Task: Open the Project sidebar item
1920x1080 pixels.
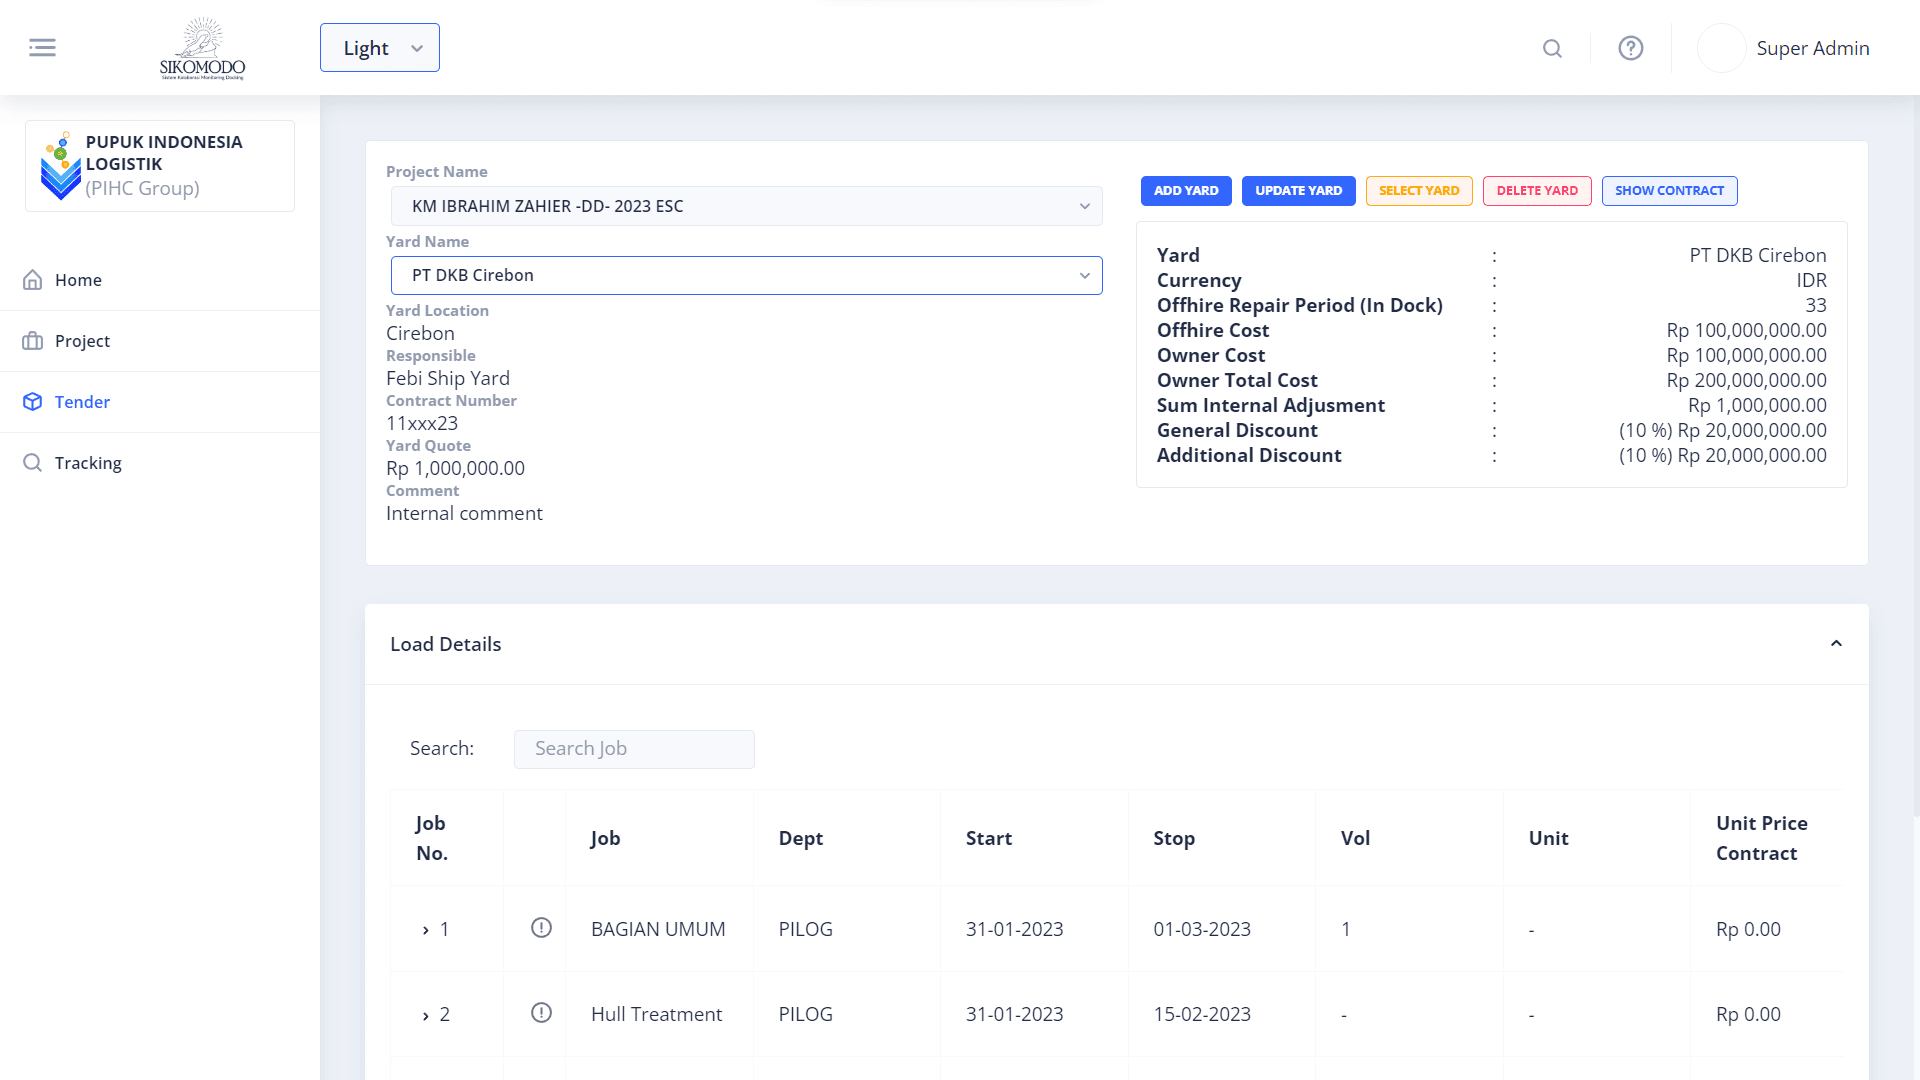Action: point(82,341)
